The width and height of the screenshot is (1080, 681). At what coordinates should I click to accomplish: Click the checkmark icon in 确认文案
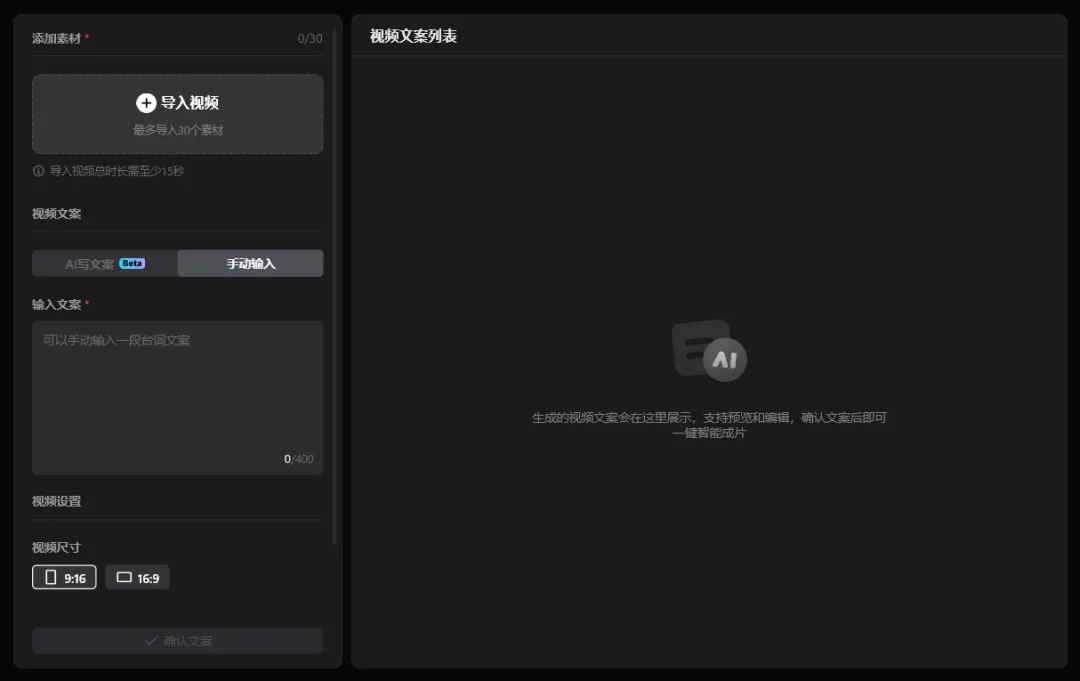coord(151,641)
